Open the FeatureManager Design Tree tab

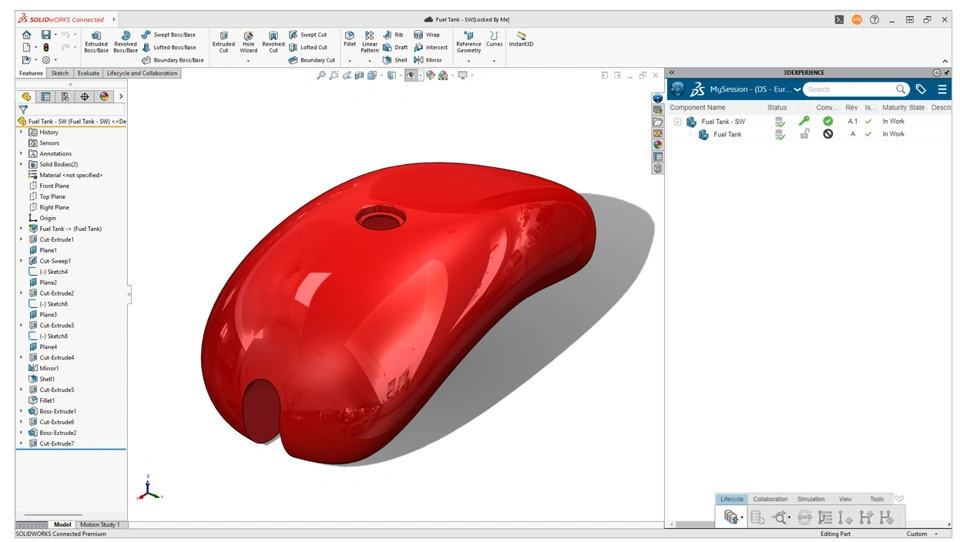[x=26, y=97]
